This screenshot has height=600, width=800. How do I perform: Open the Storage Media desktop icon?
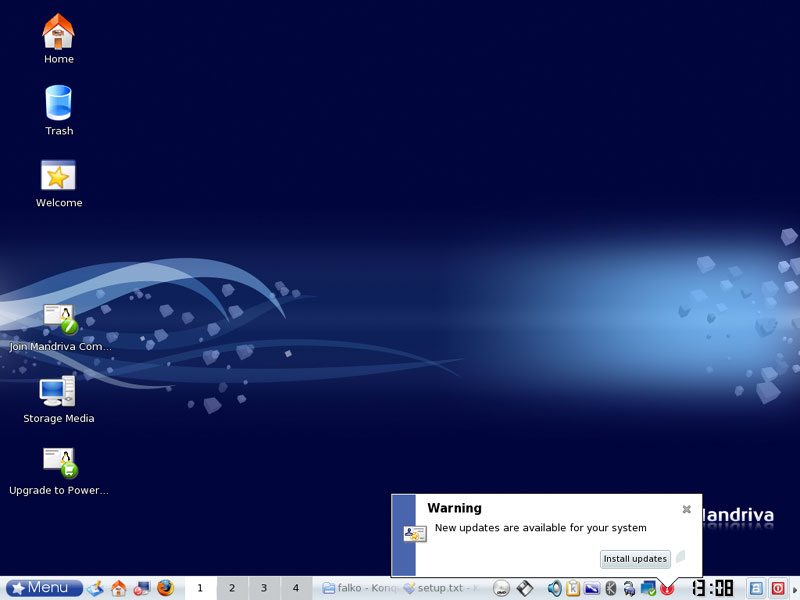[58, 399]
